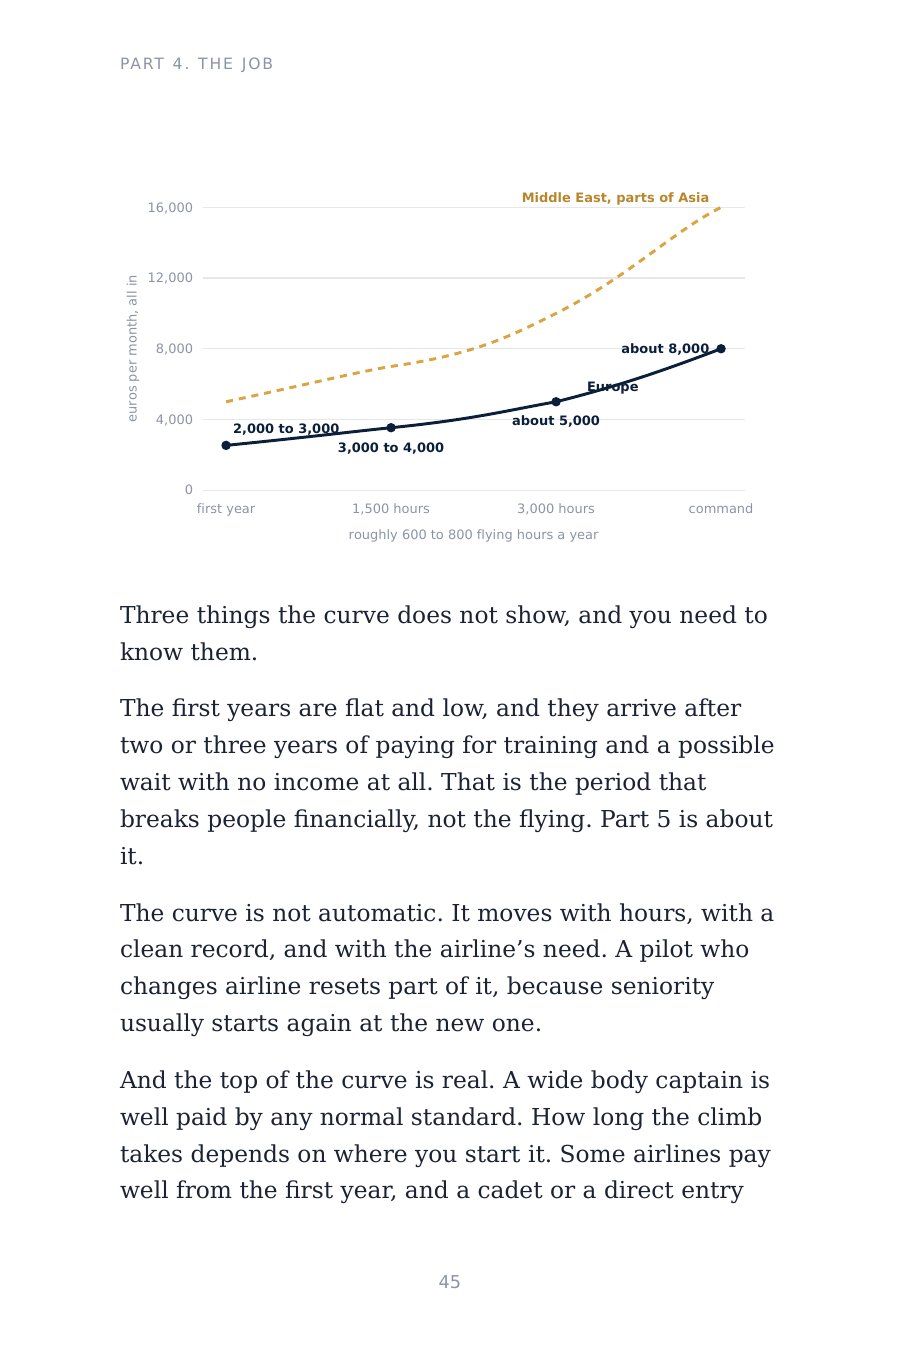The width and height of the screenshot is (900, 1350).
Task: Click the '1,500 hours' x-axis label
Action: pyautogui.click(x=391, y=509)
